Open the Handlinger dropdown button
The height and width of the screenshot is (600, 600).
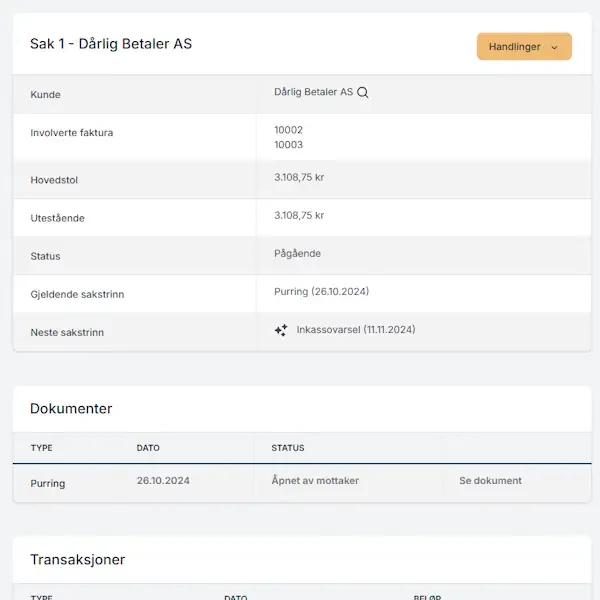pyautogui.click(x=523, y=47)
